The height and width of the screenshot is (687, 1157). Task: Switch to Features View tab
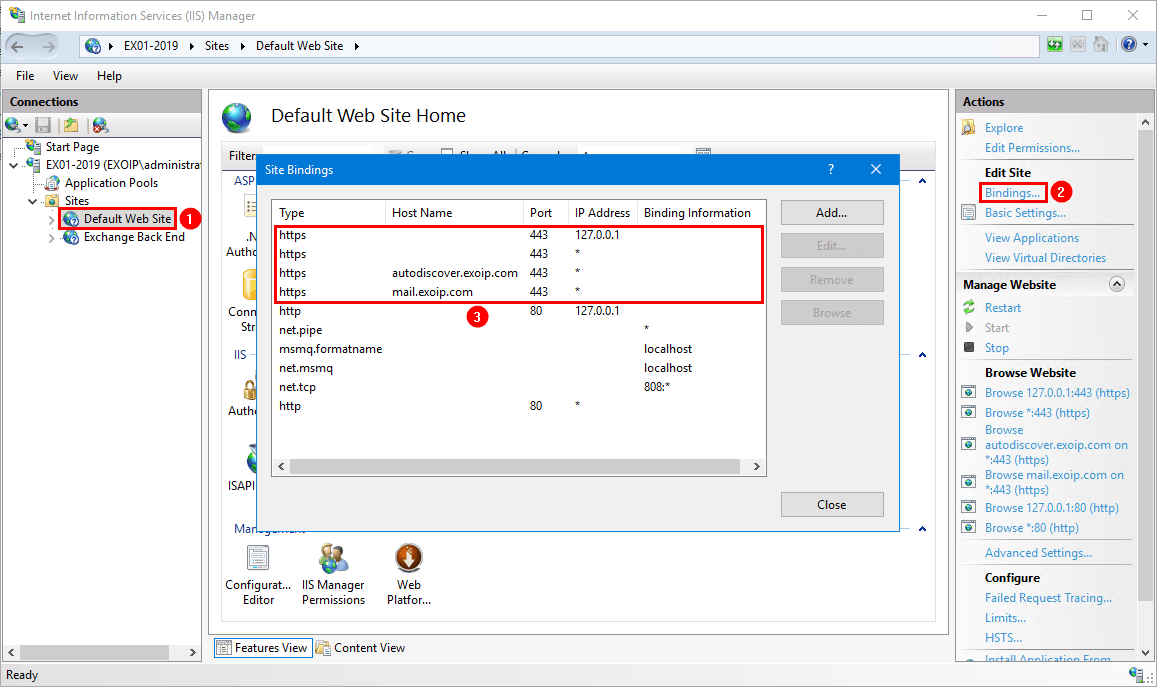click(x=263, y=648)
